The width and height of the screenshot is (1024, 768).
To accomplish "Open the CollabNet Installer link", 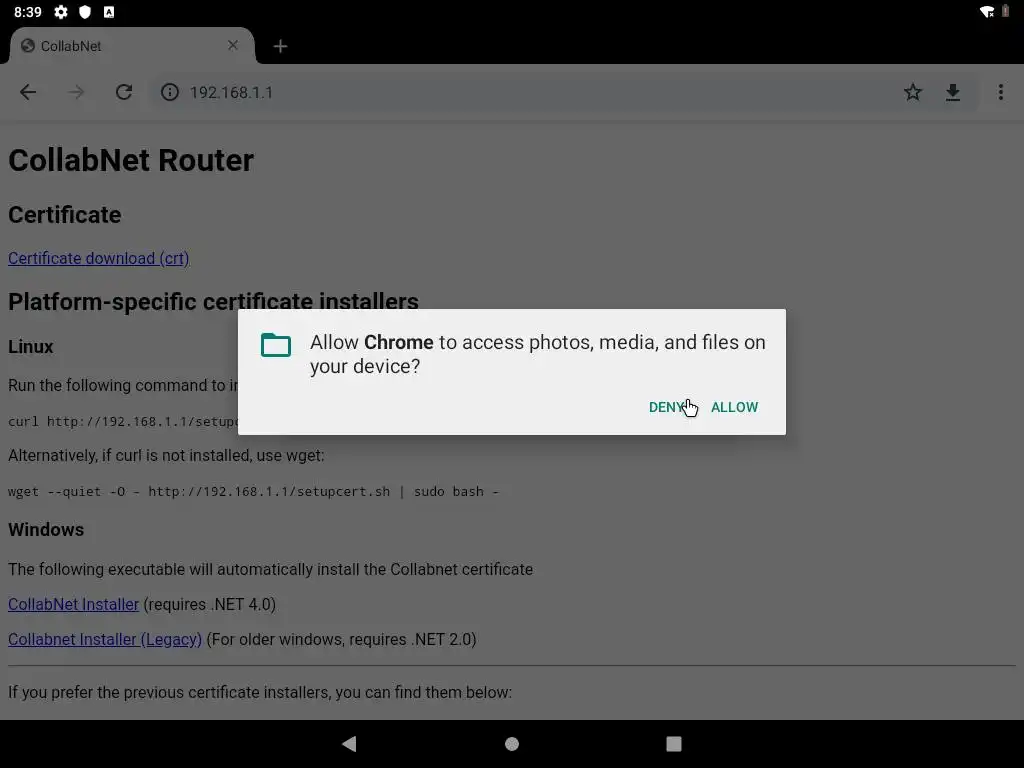I will pyautogui.click(x=73, y=604).
